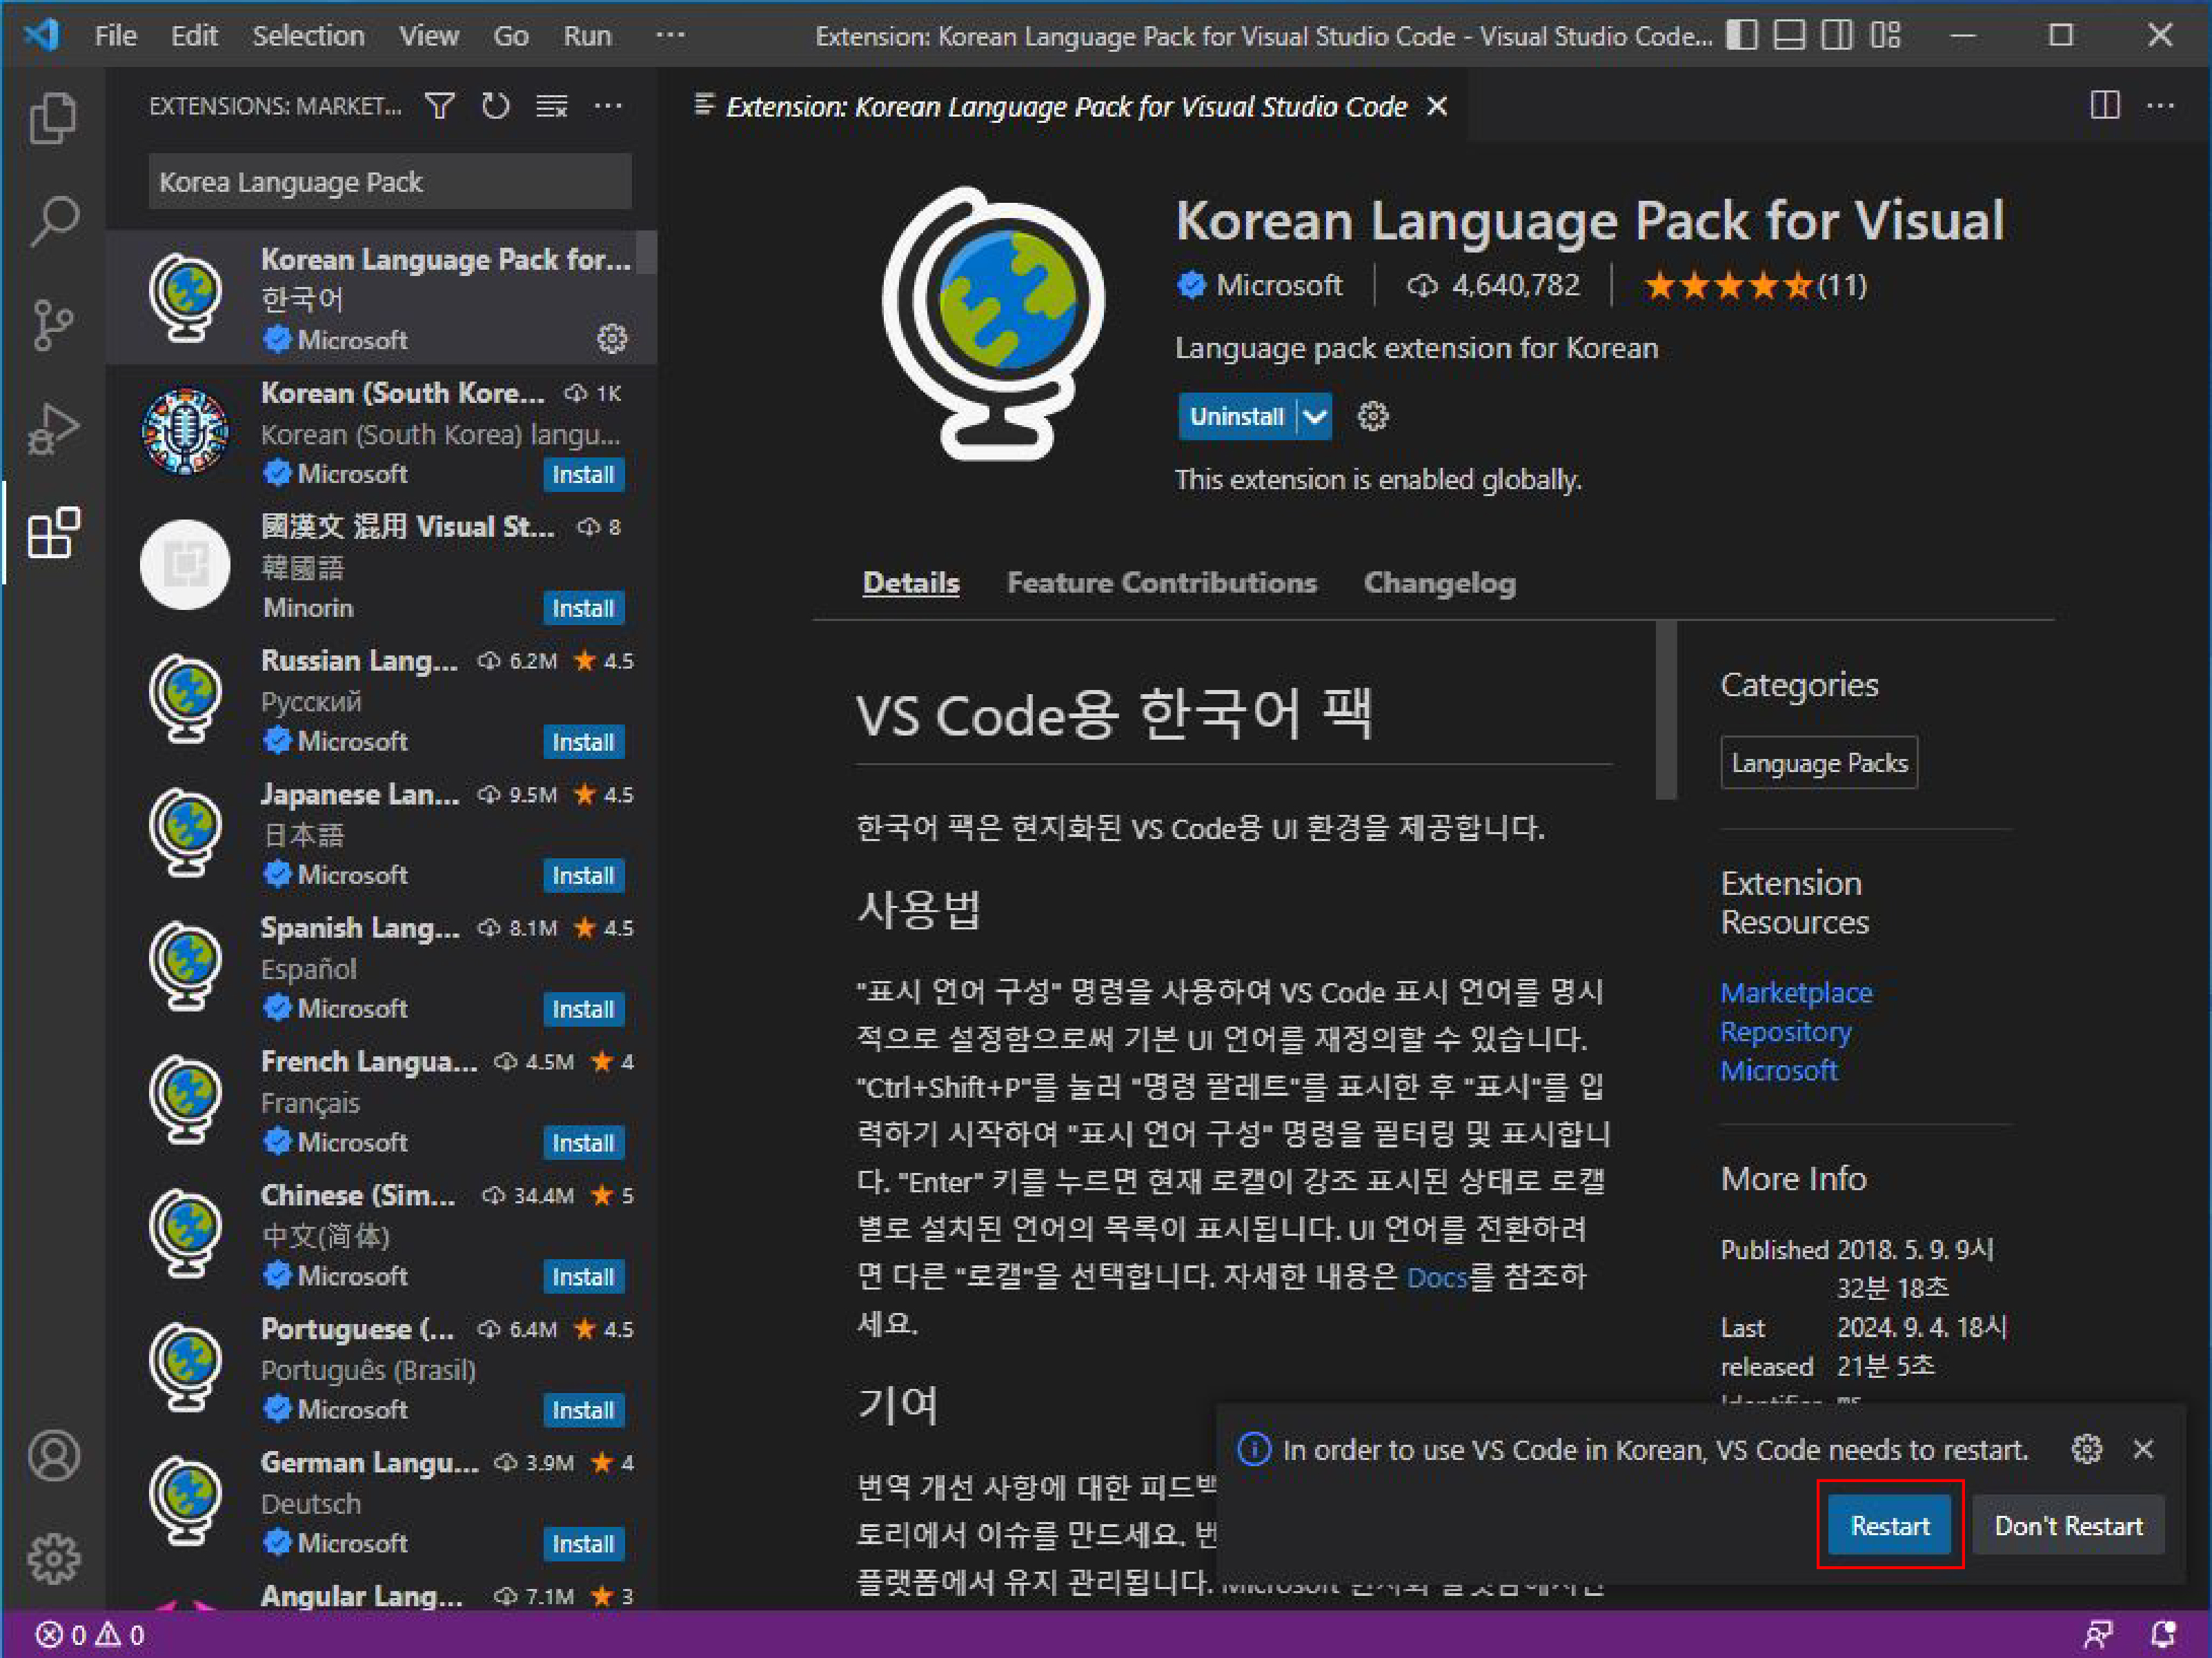
Task: Open the Run menu
Action: (587, 35)
